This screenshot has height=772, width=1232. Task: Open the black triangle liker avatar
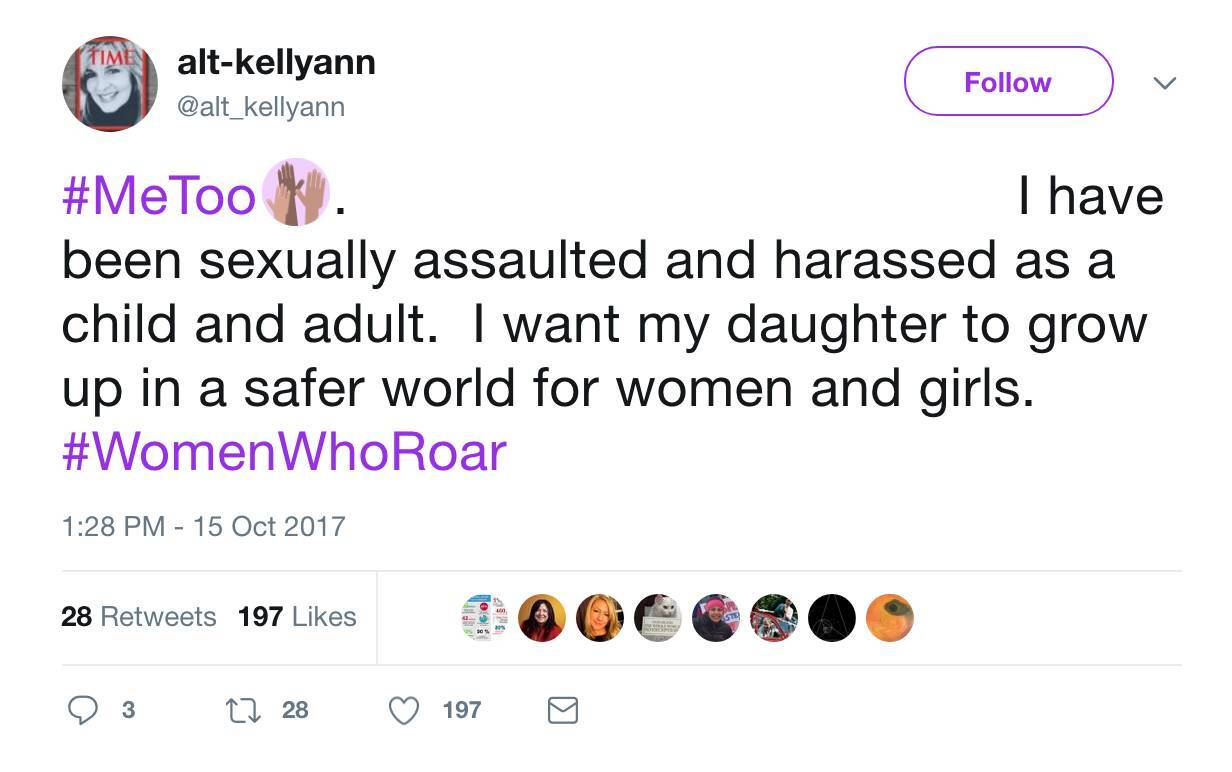[832, 617]
